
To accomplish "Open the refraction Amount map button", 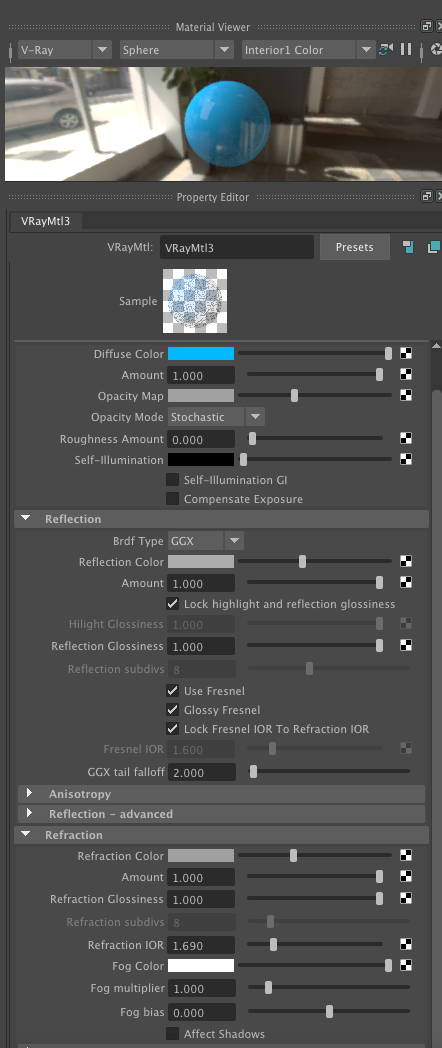I will [406, 876].
